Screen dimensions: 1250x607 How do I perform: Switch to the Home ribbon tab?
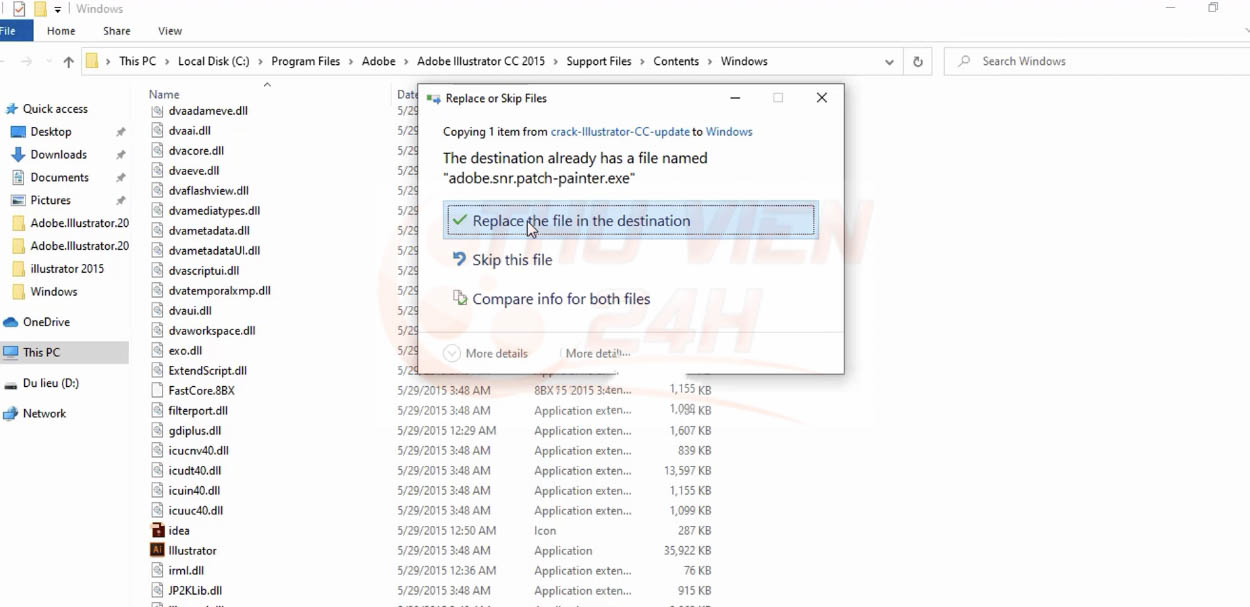pos(61,31)
